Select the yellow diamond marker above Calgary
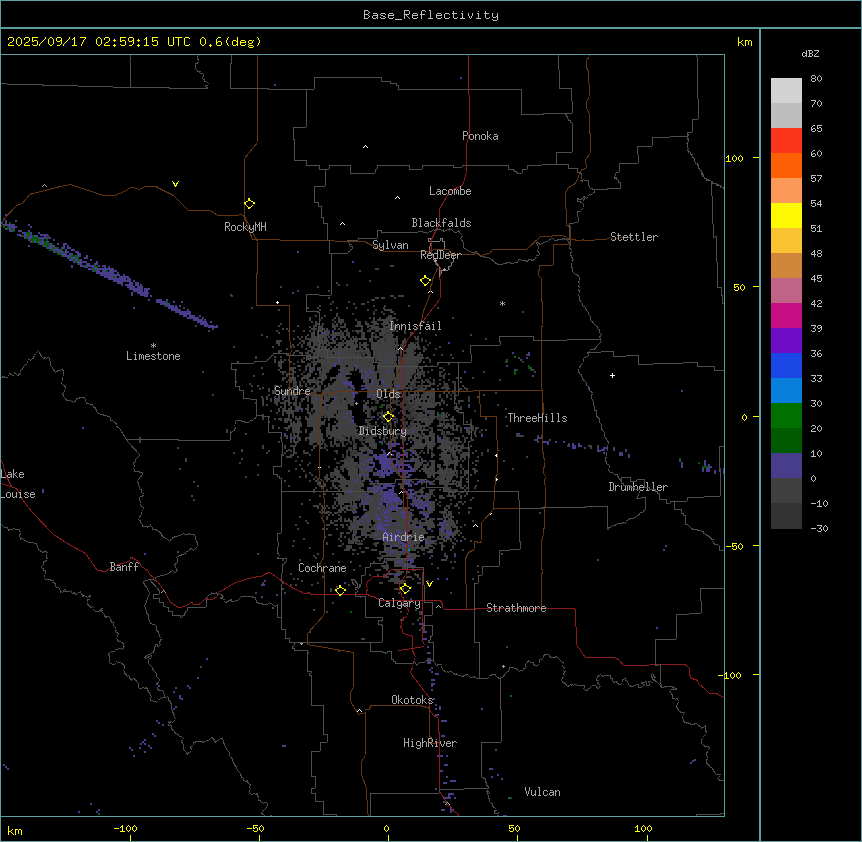862x842 pixels. (405, 588)
